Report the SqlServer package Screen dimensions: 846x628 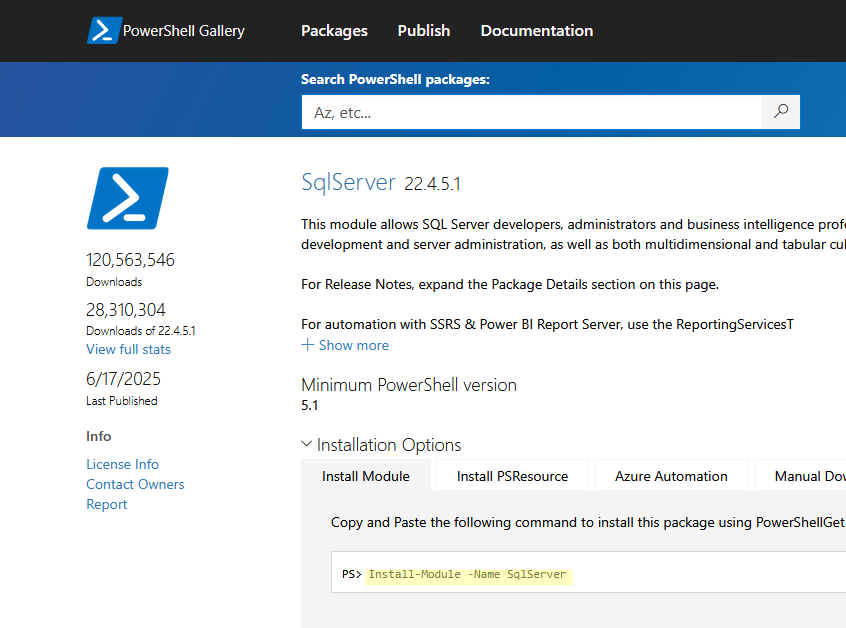[x=106, y=504]
